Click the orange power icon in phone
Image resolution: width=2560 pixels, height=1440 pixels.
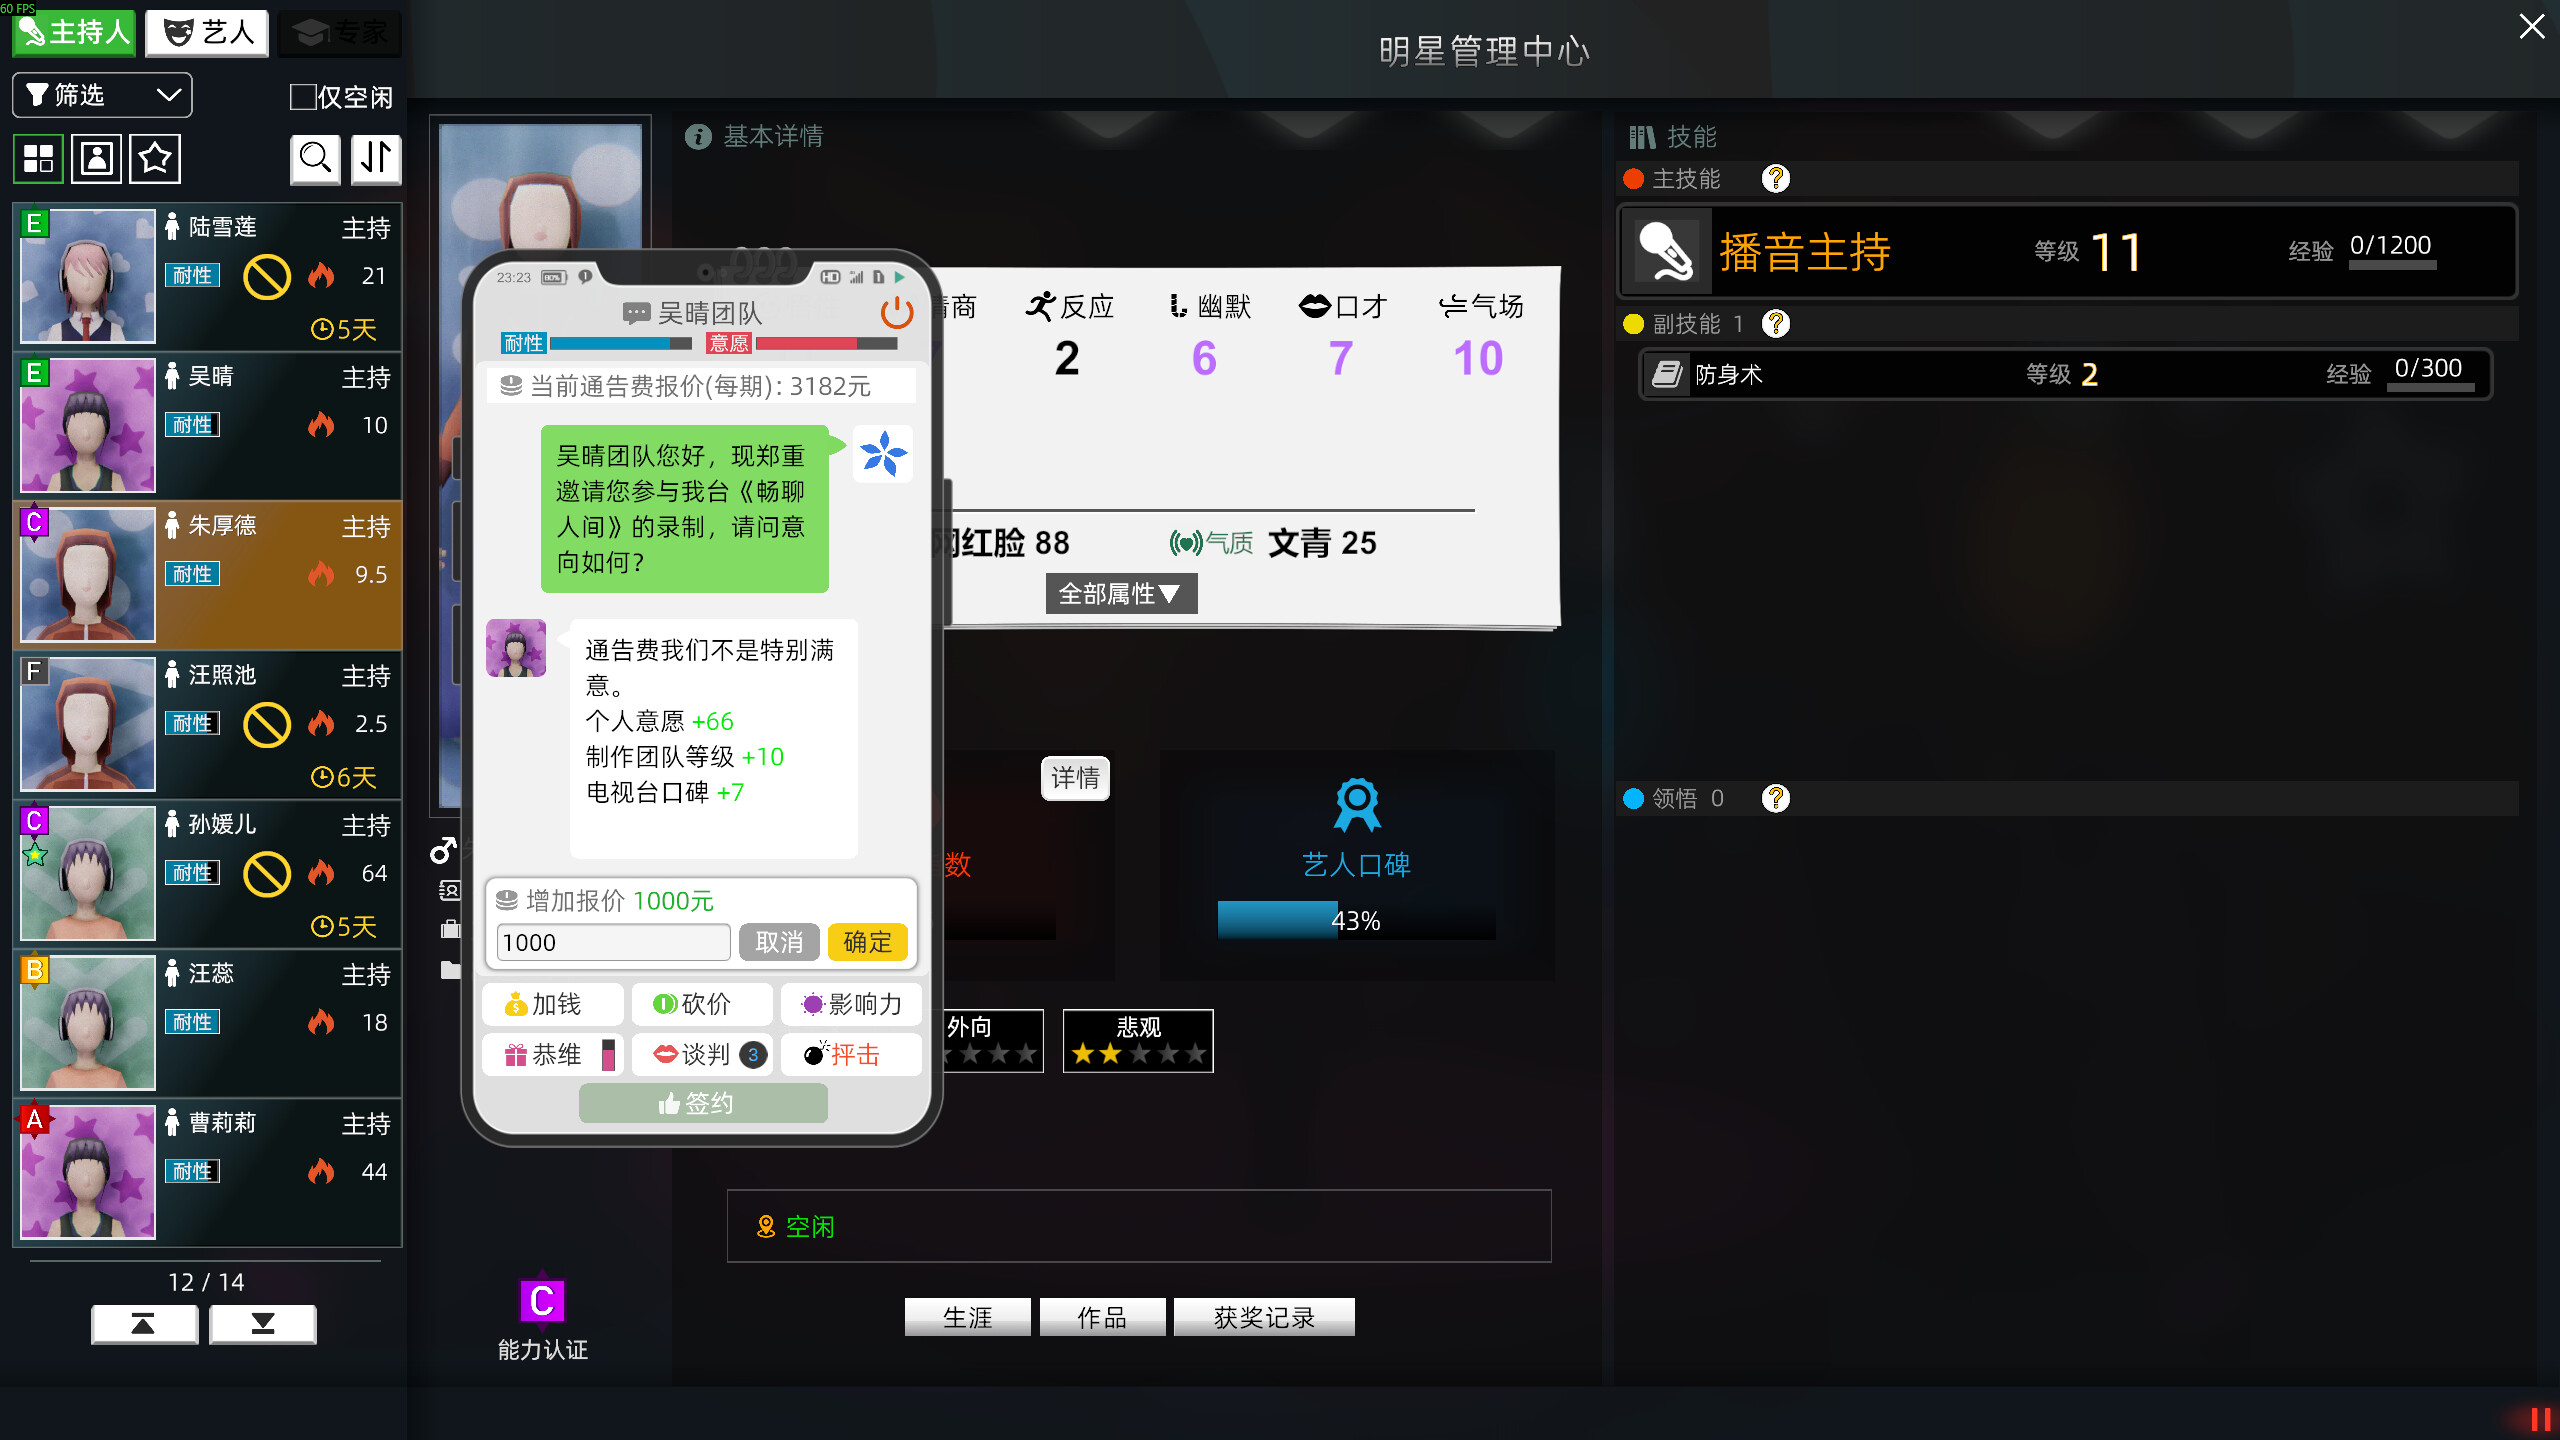(x=896, y=313)
